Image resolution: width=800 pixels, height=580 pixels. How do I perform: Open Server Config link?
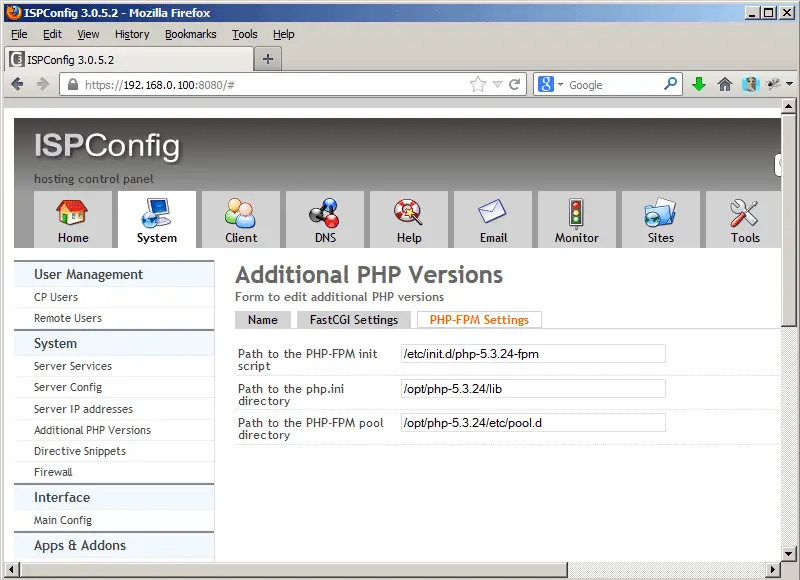pos(68,387)
